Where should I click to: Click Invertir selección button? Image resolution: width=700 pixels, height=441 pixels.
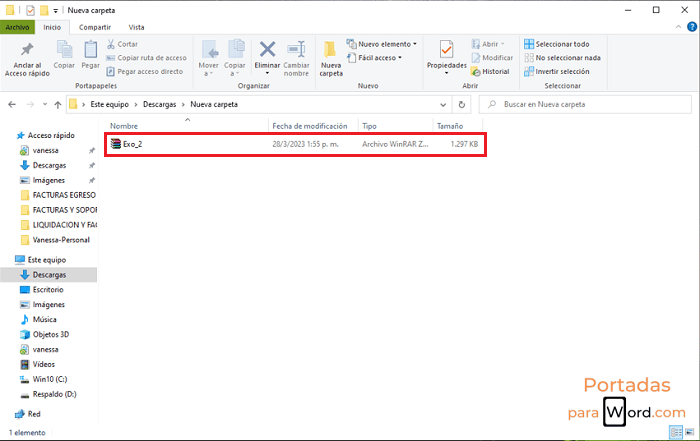(x=562, y=71)
